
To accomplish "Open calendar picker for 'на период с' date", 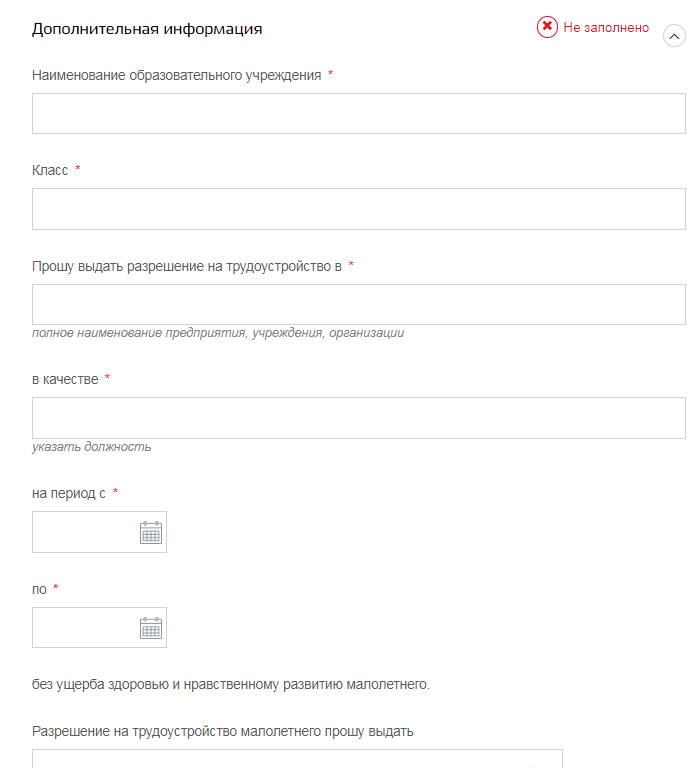I will (150, 532).
